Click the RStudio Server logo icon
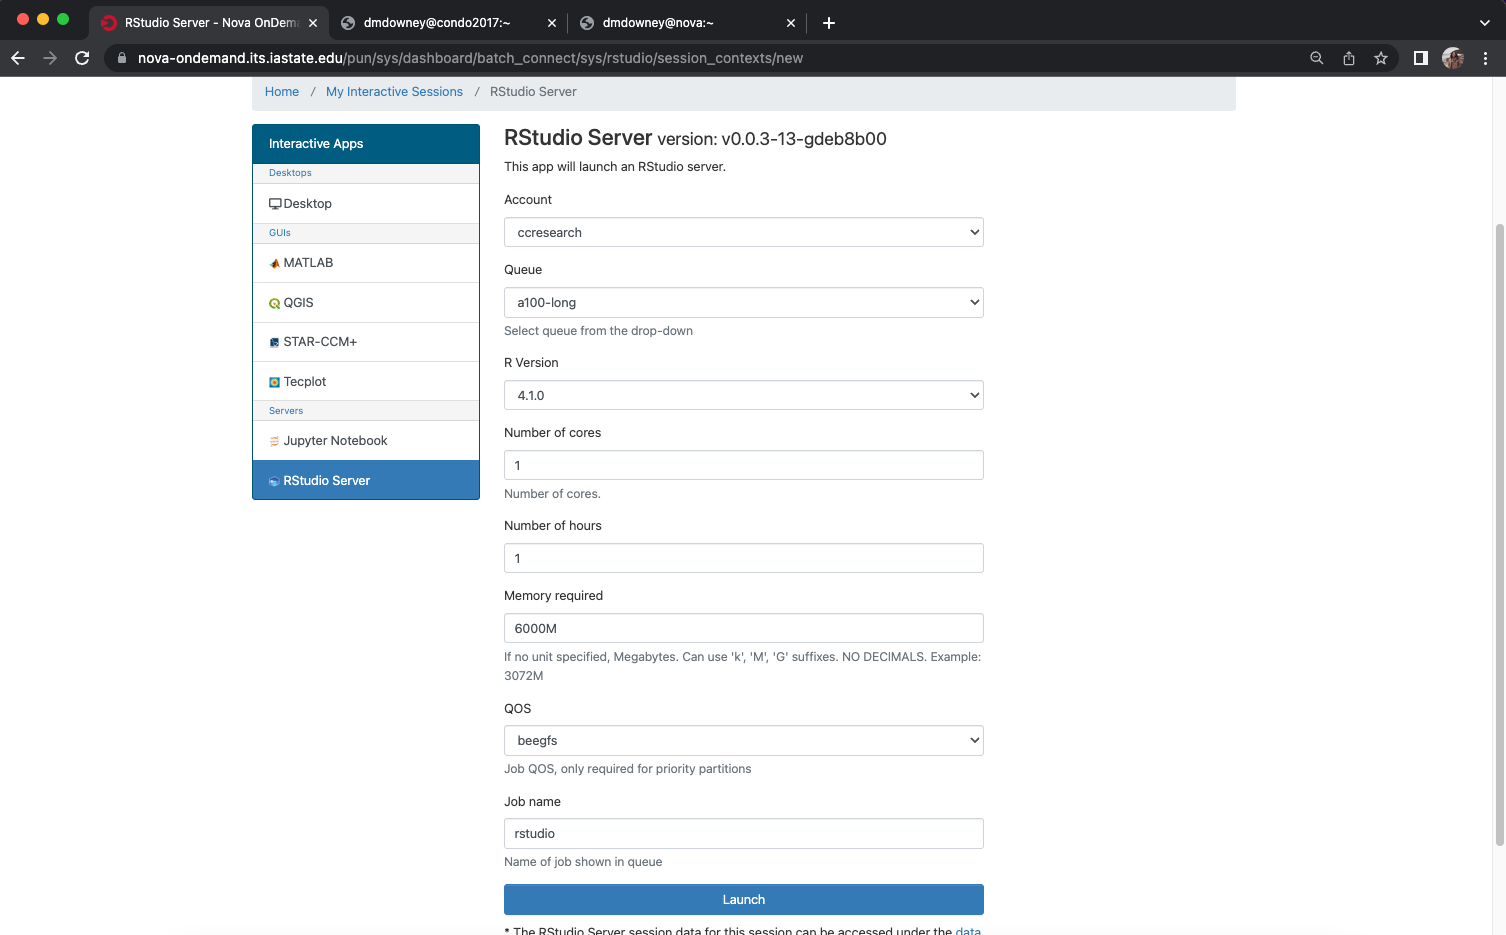The width and height of the screenshot is (1506, 935). pyautogui.click(x=275, y=481)
